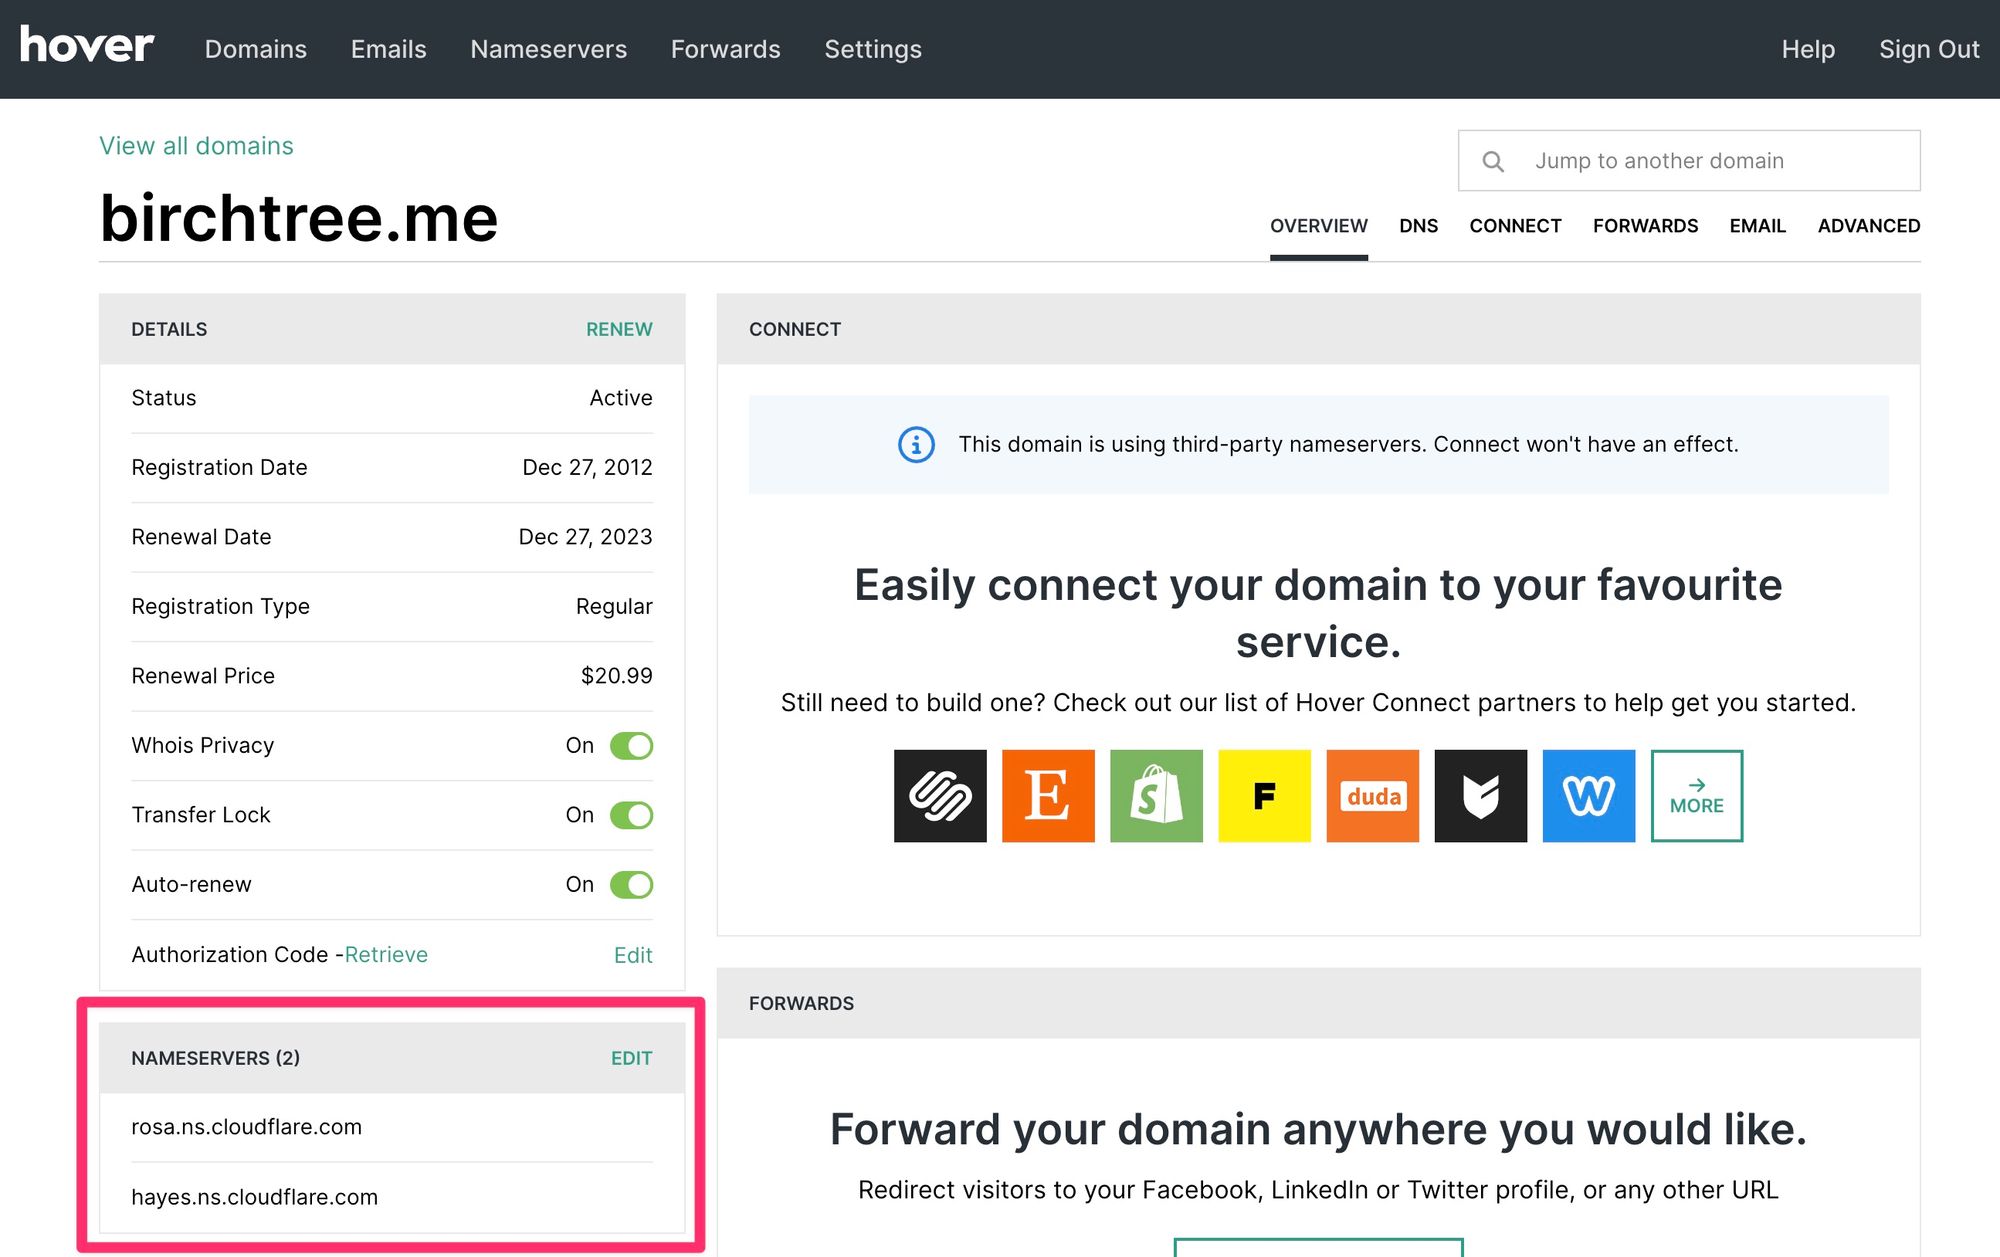This screenshot has height=1257, width=2000.
Task: Show MORE connect partners
Action: coord(1696,796)
